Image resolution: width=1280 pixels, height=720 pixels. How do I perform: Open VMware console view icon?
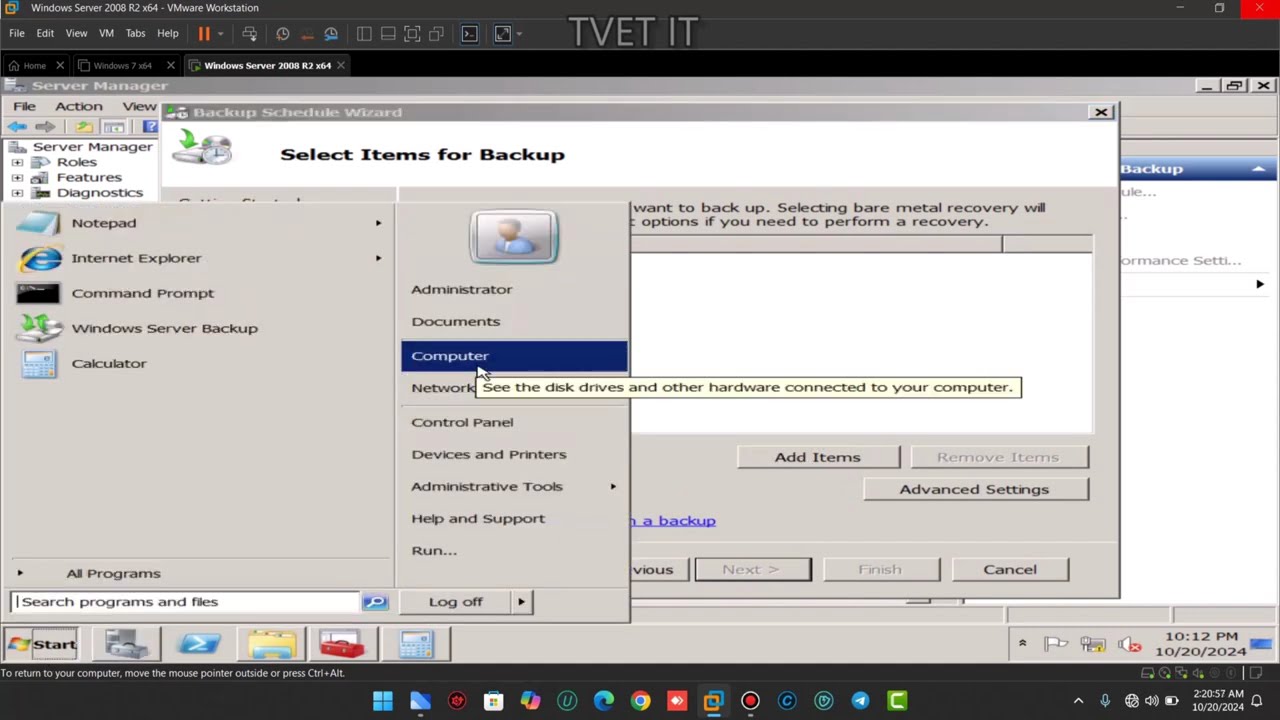469,33
